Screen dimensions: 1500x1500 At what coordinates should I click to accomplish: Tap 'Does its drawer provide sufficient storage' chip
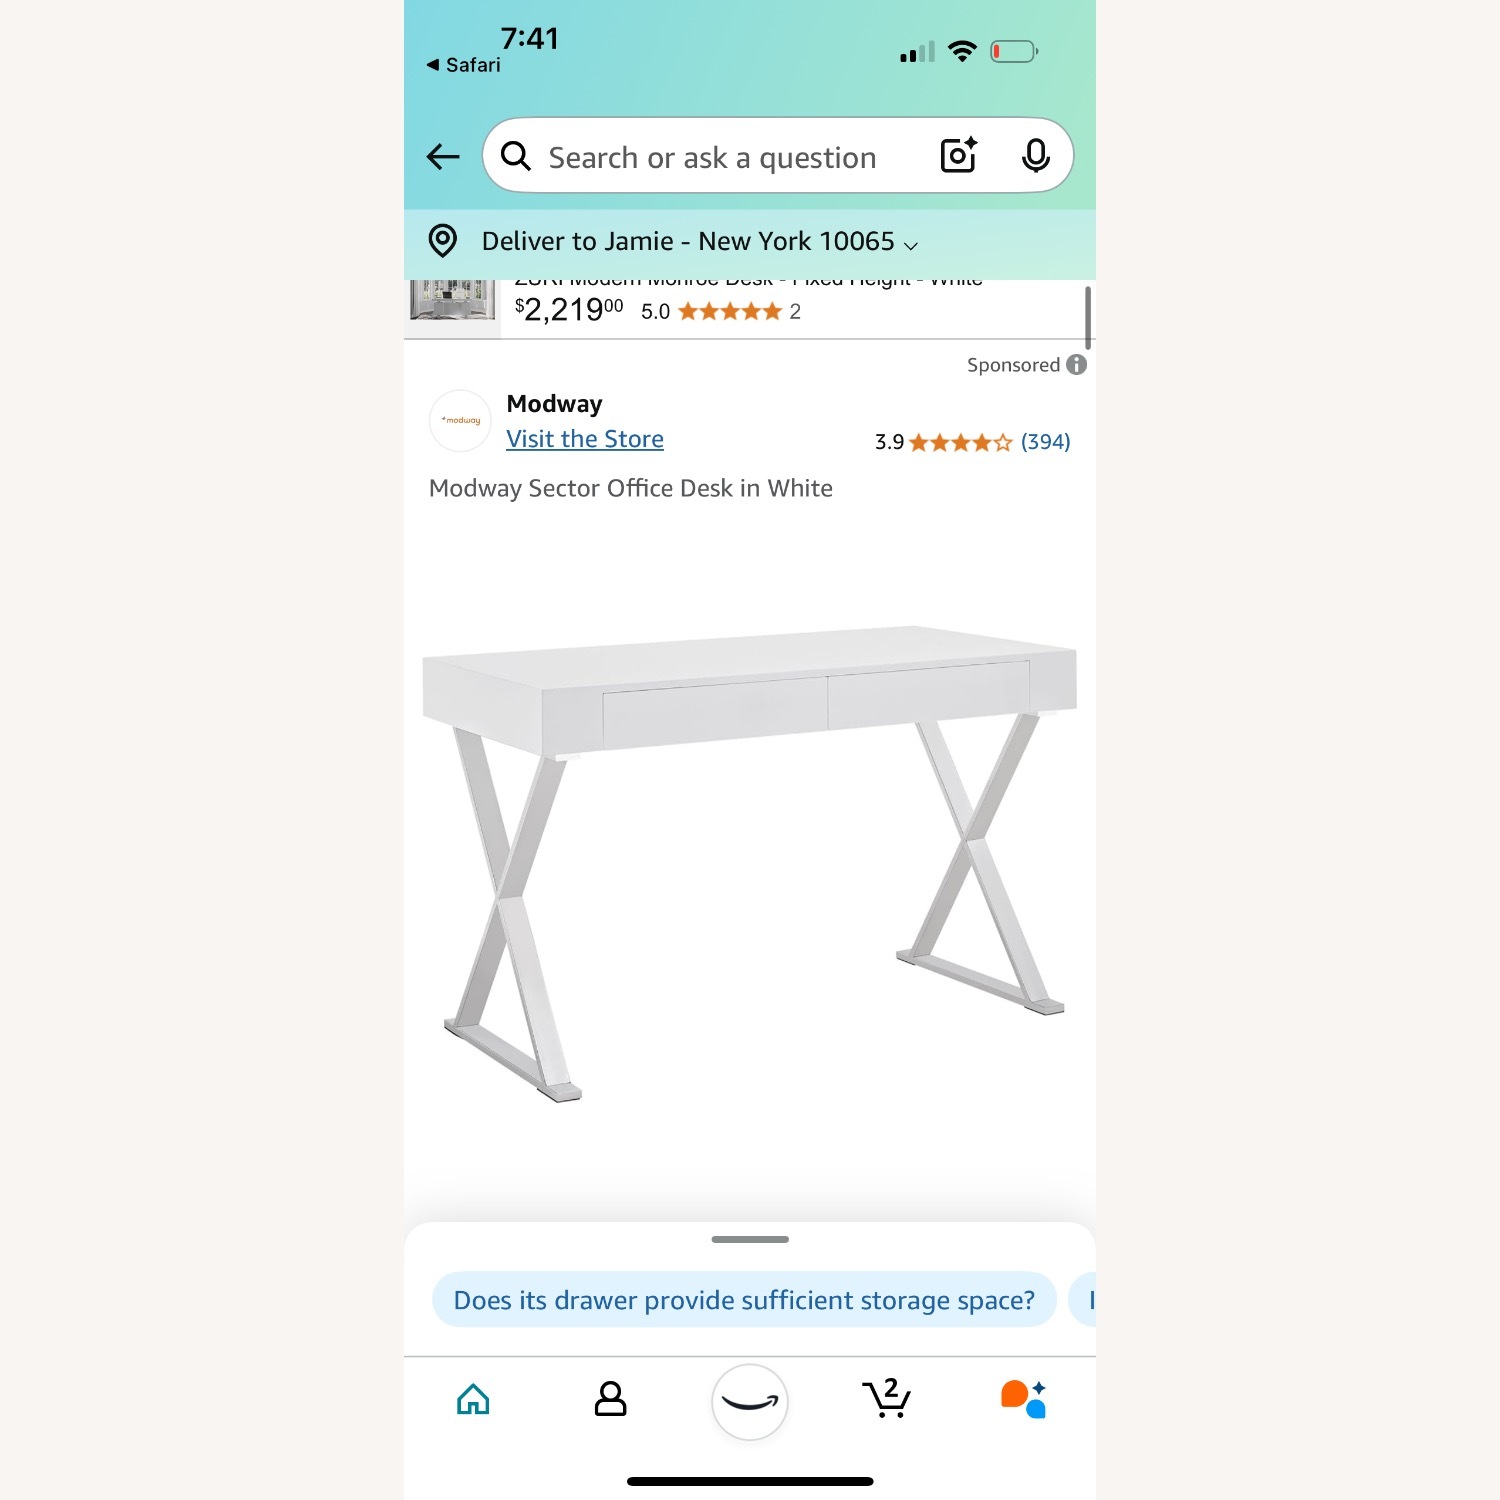(744, 1300)
